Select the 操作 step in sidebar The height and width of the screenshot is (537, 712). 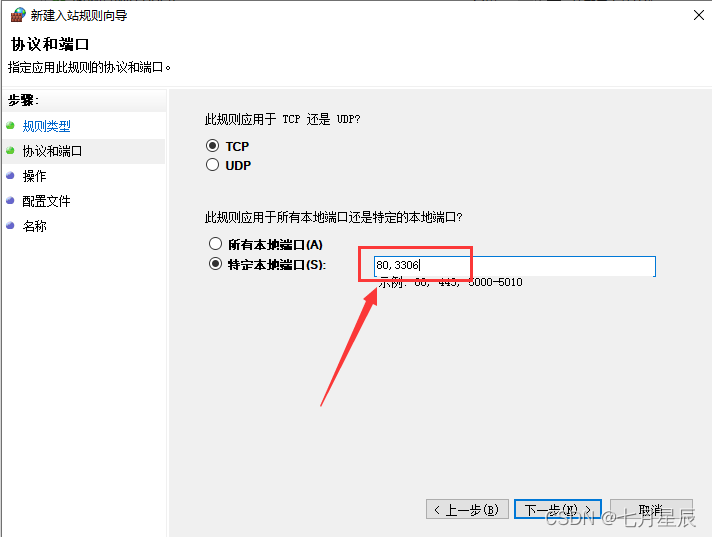click(x=35, y=176)
